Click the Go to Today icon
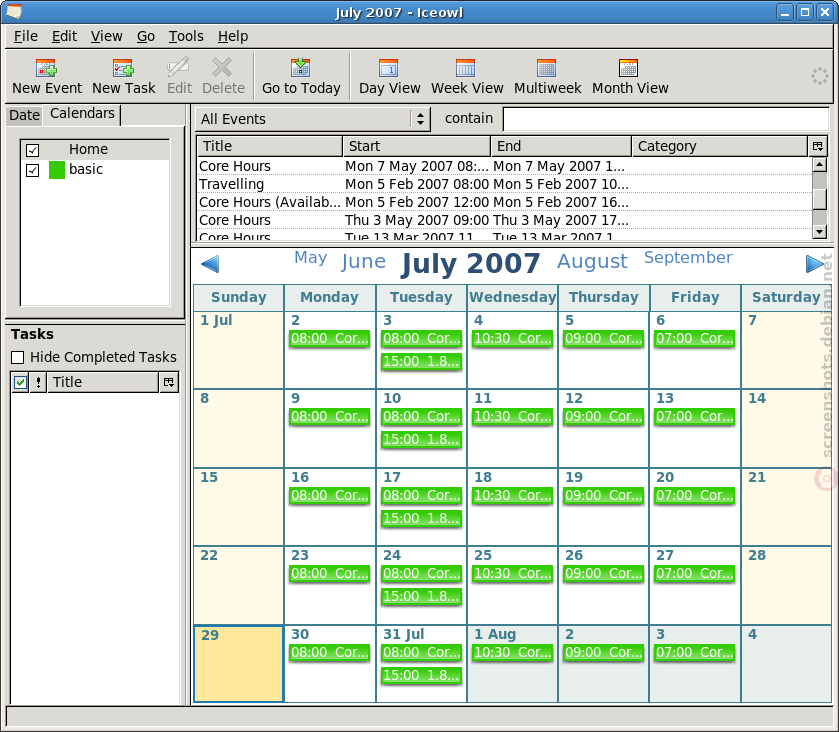Screen dimensions: 839x732 tap(301, 68)
